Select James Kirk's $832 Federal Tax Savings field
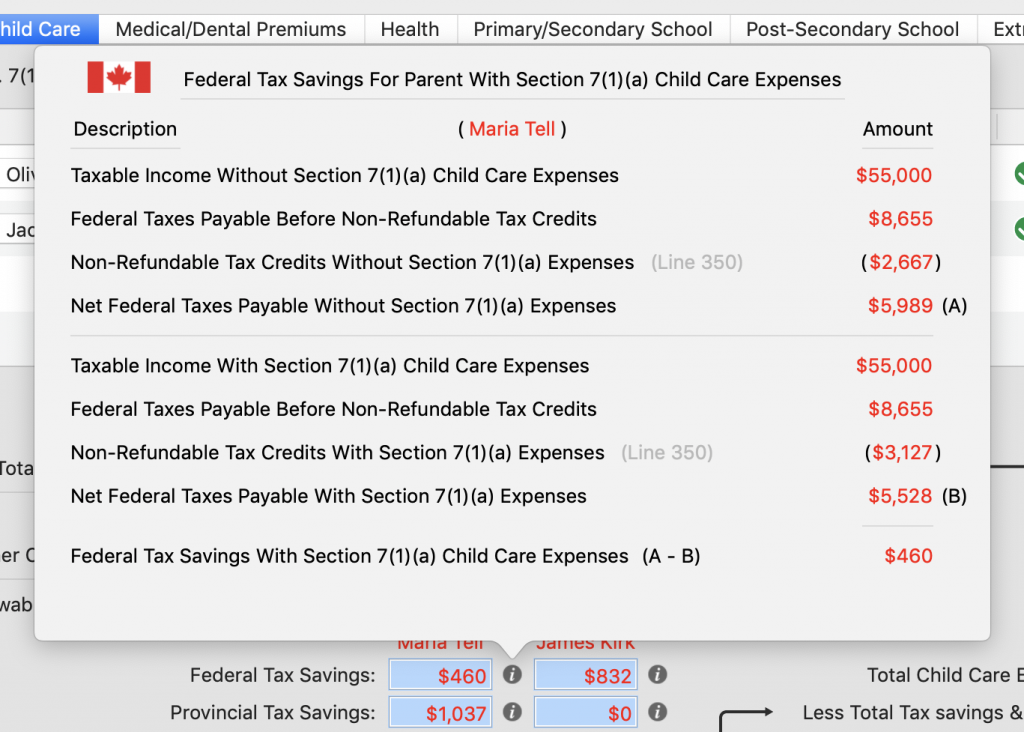This screenshot has width=1024, height=732. point(585,676)
